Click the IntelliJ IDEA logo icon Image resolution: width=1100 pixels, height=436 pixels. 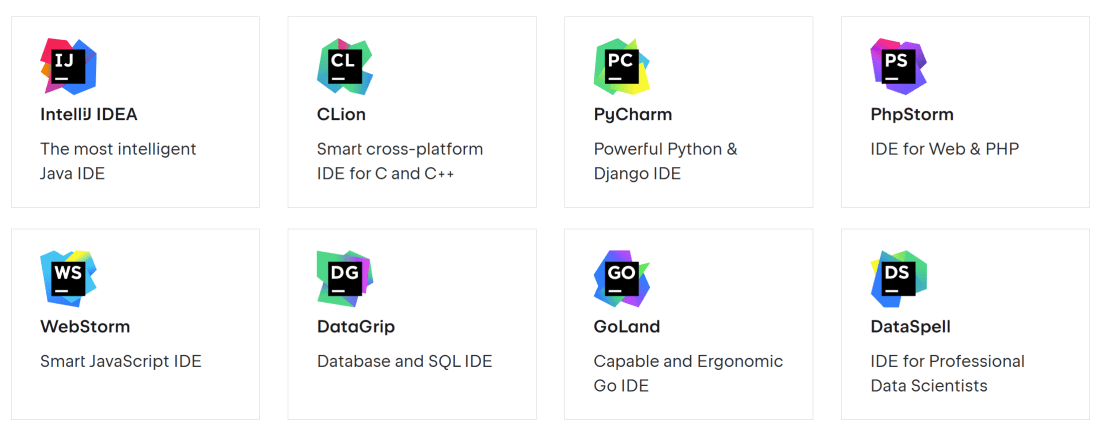[68, 66]
